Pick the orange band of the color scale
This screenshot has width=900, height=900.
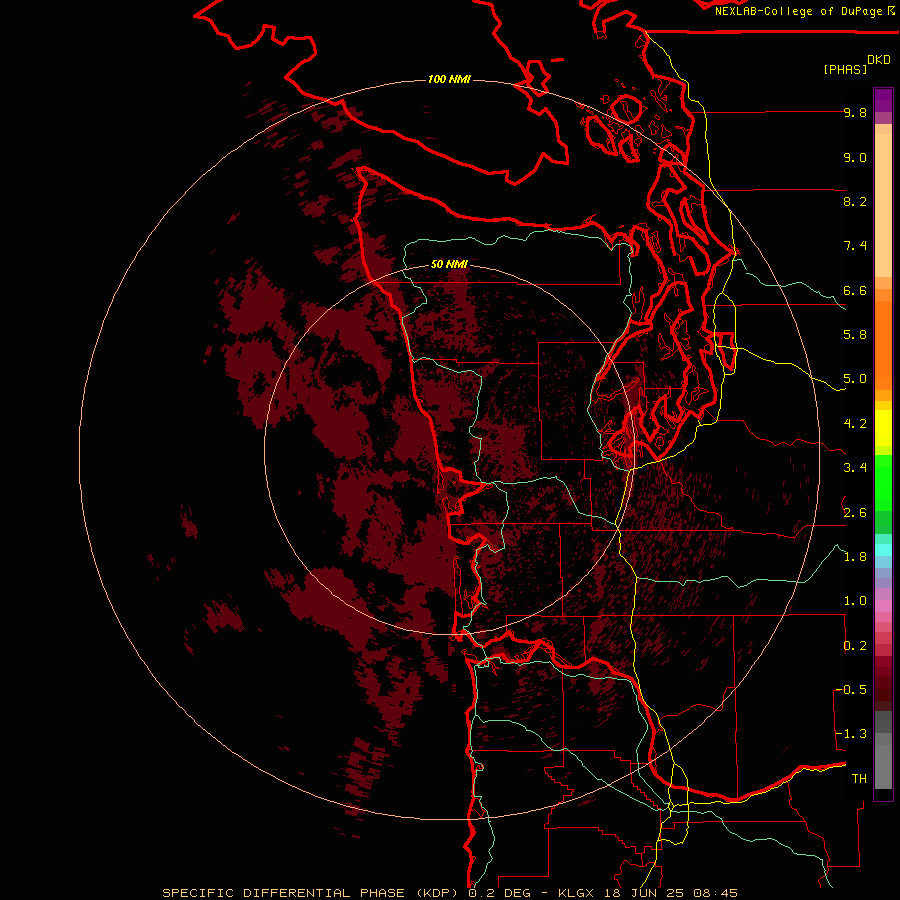click(883, 344)
